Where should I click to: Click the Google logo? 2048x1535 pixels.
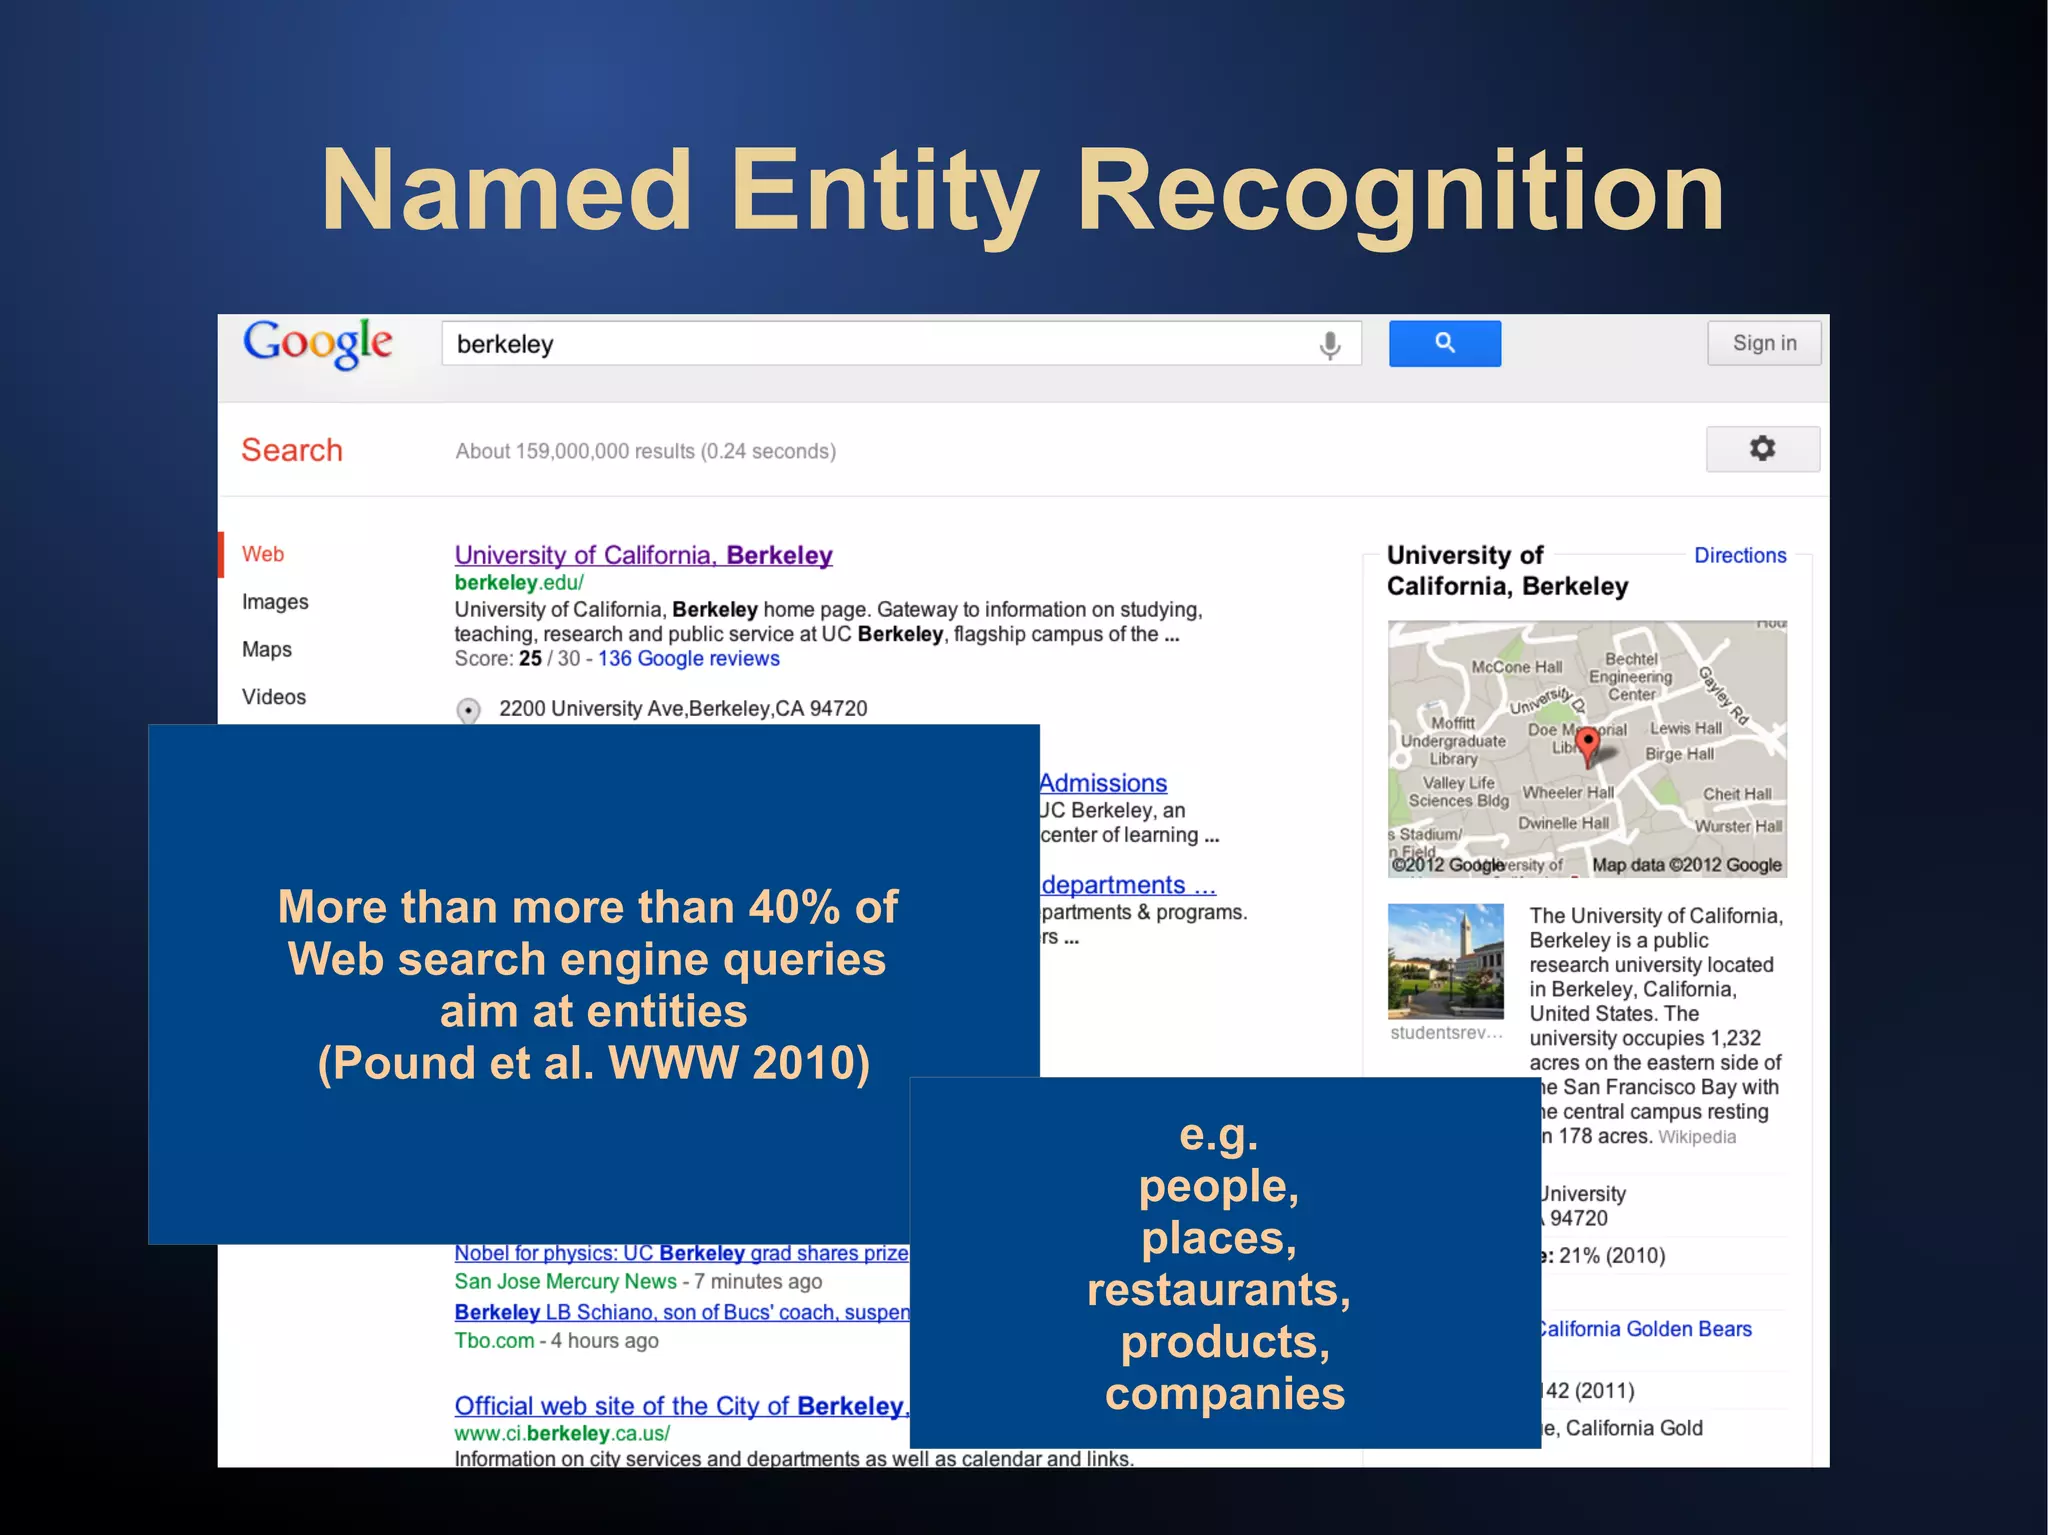click(x=318, y=343)
